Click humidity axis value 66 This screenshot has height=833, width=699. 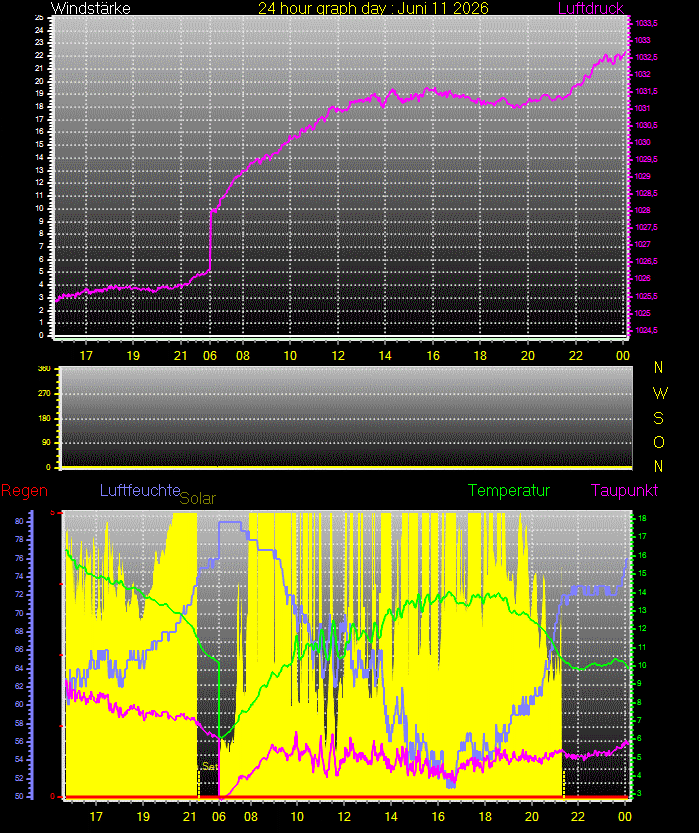19,650
